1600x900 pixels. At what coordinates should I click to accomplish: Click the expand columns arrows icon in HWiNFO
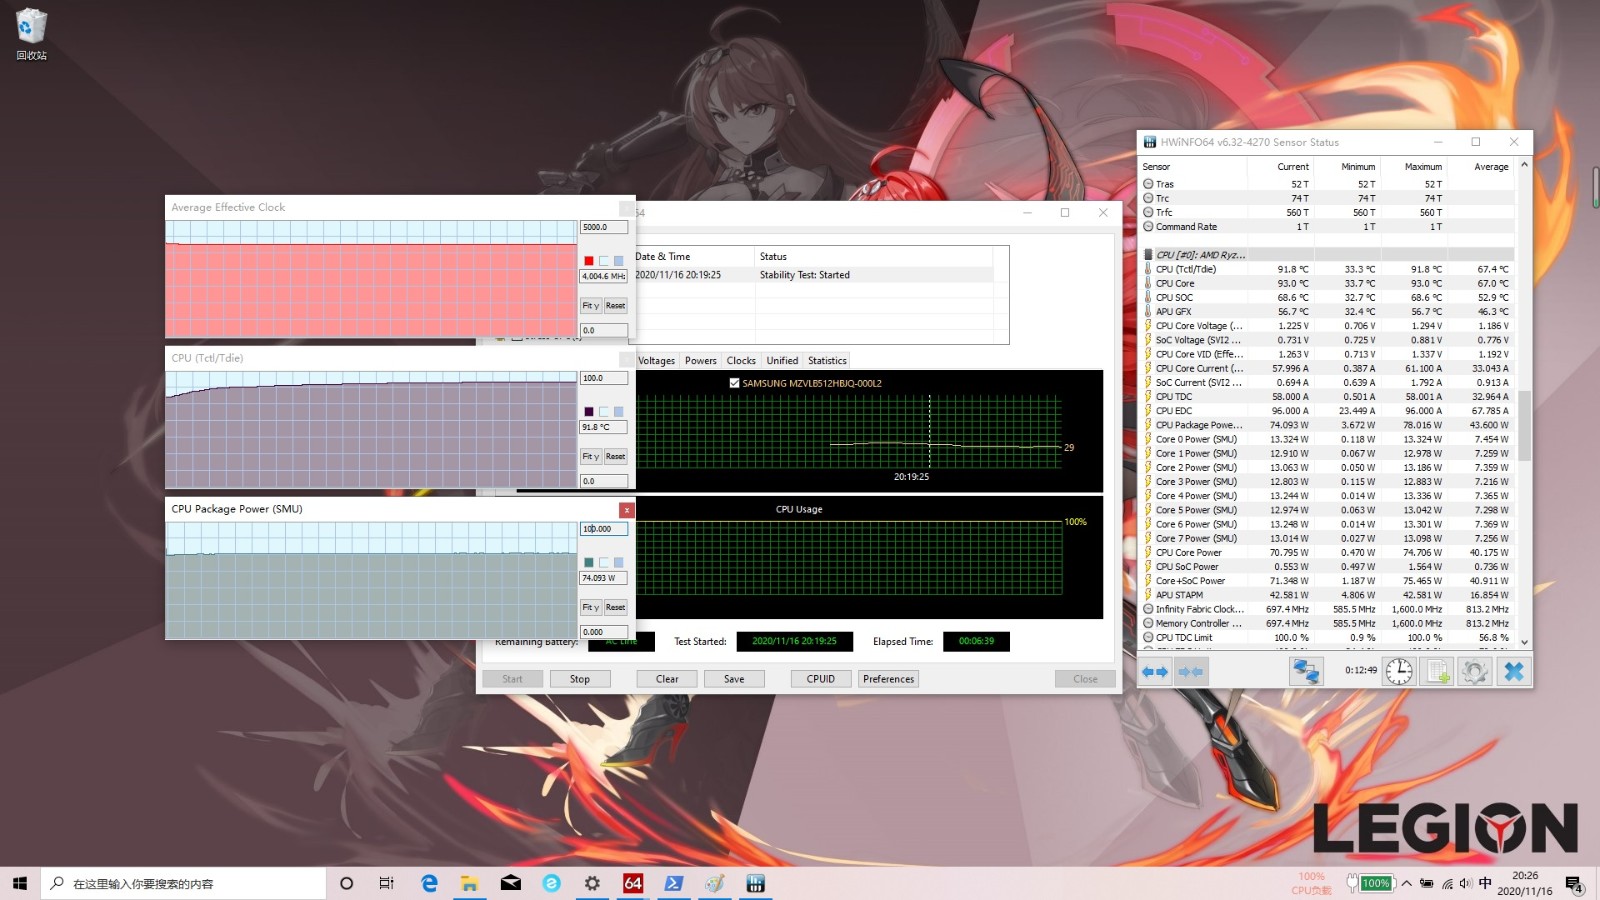coord(1155,671)
